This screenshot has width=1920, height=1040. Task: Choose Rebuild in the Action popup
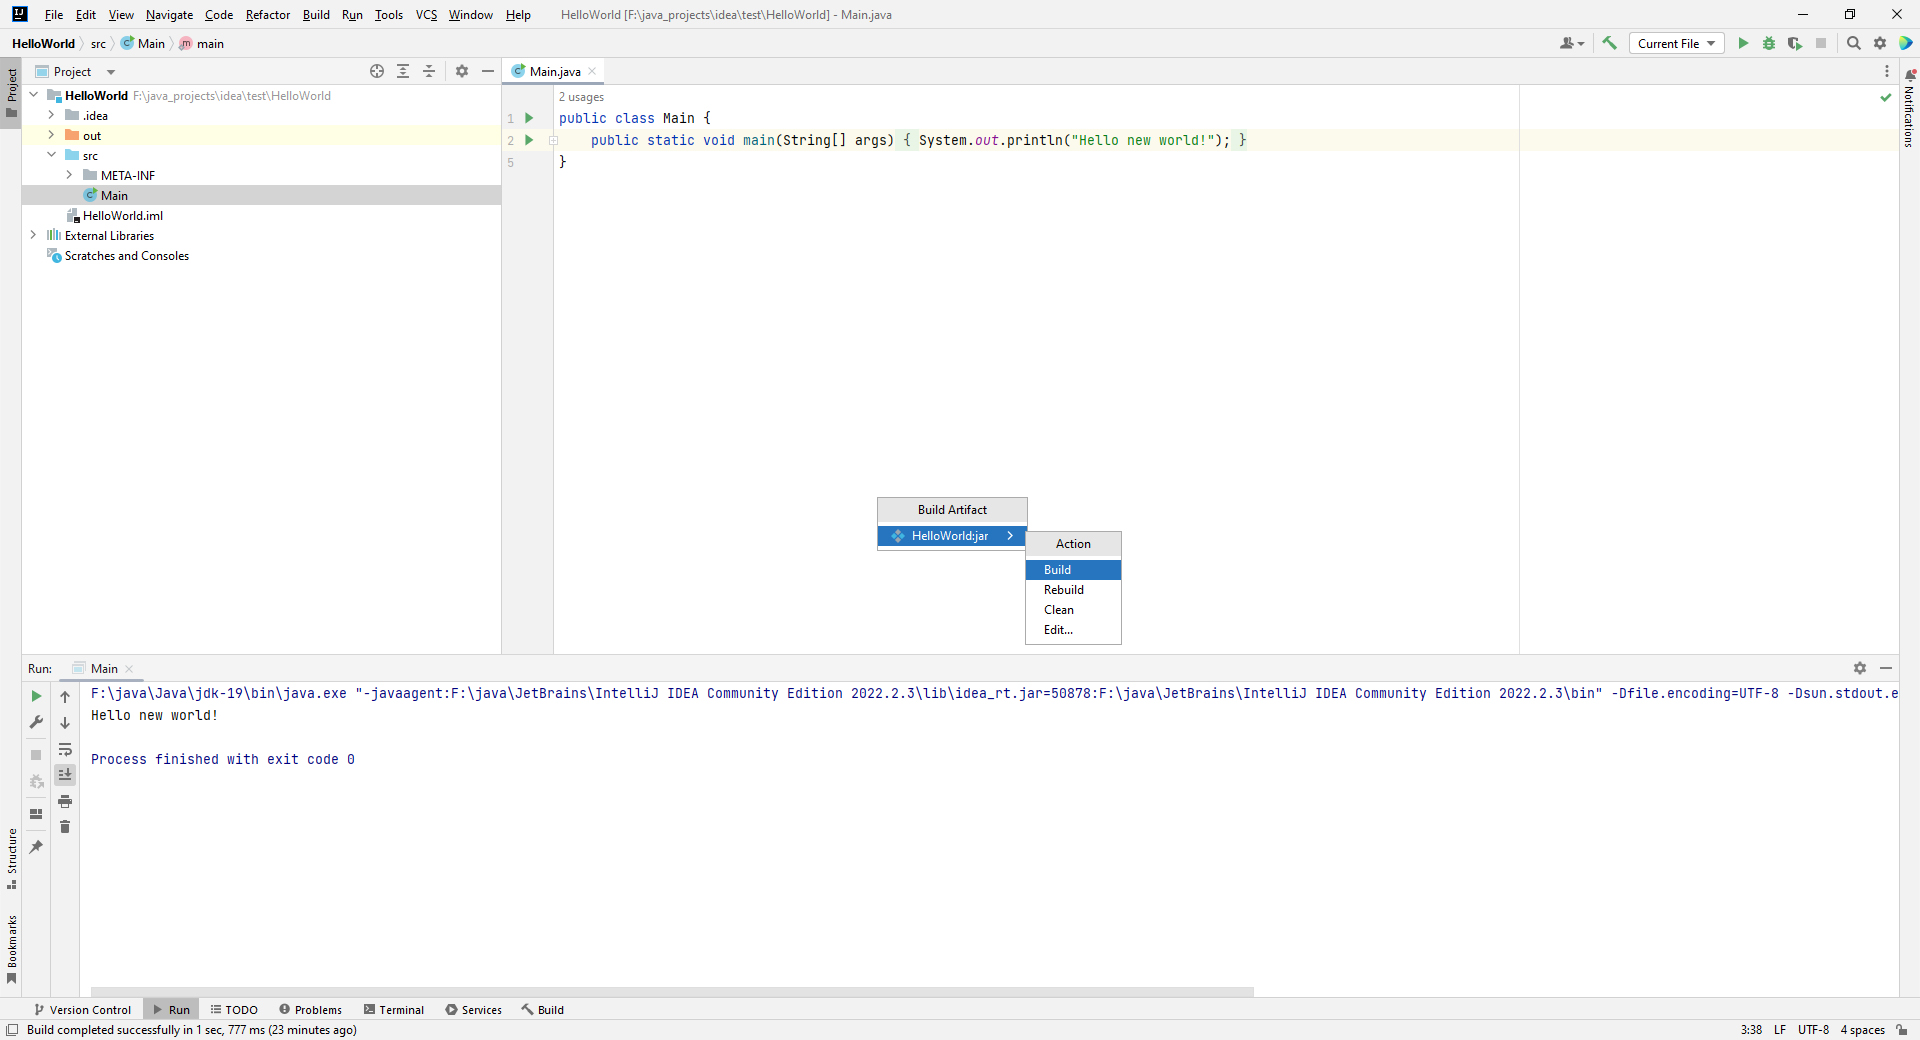coord(1073,590)
